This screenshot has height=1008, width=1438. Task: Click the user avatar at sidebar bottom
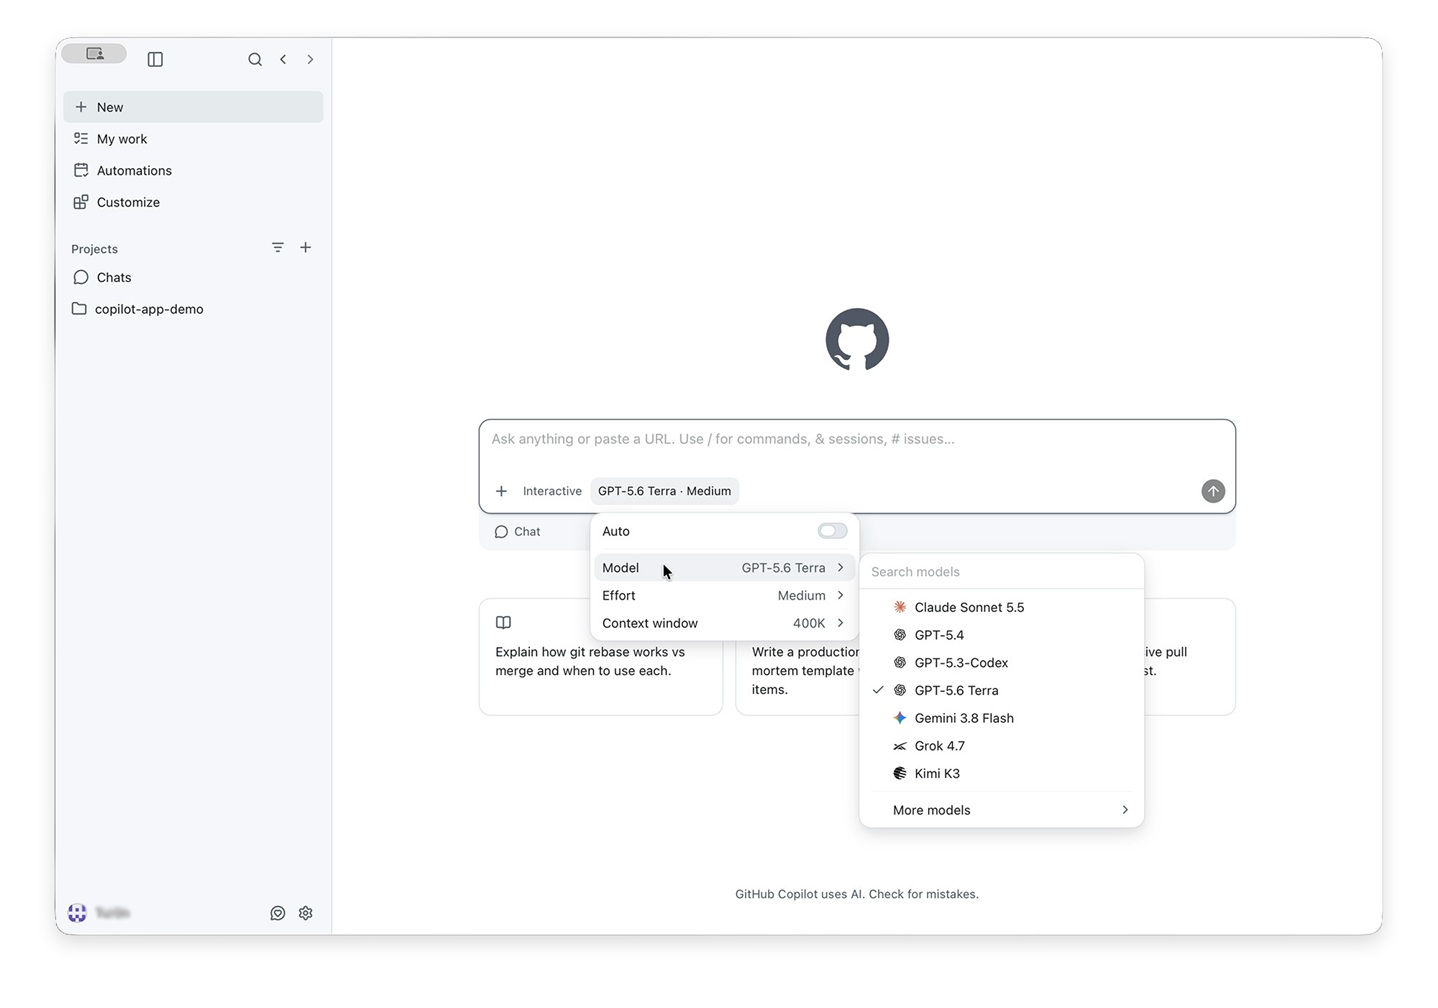(x=77, y=913)
